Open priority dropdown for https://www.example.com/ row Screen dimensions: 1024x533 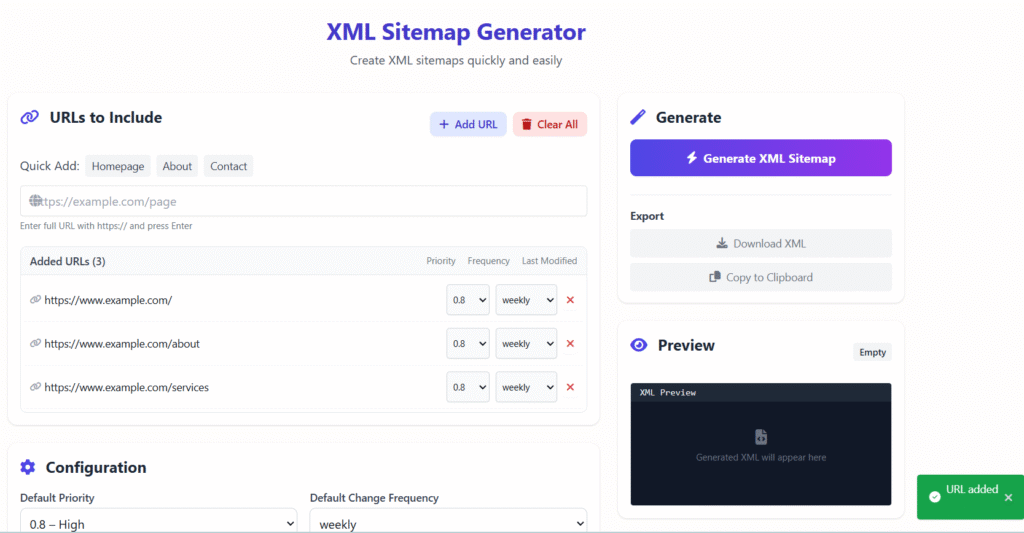pyautogui.click(x=468, y=300)
